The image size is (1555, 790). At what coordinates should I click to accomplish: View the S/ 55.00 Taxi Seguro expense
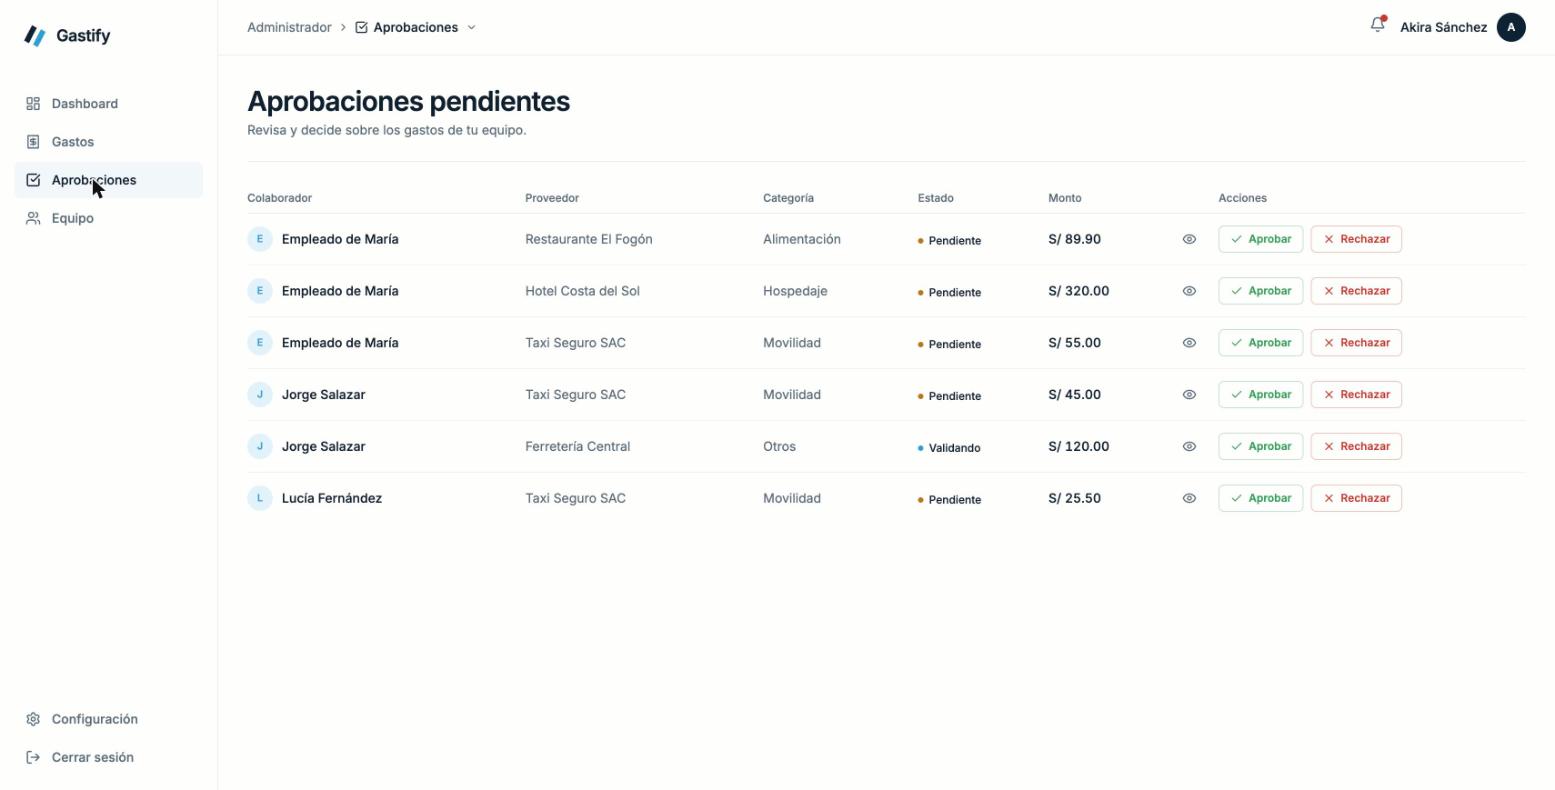(x=1189, y=343)
